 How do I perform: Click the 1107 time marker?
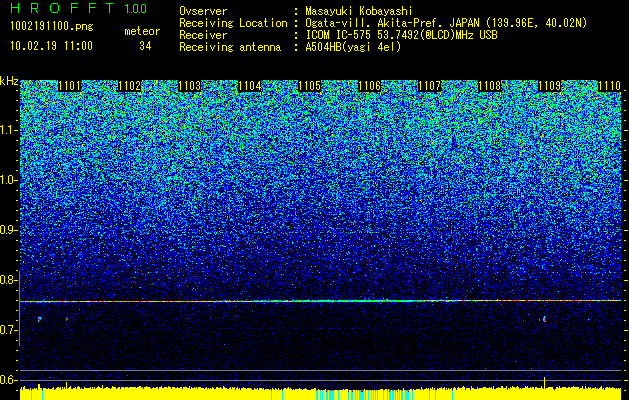click(429, 86)
